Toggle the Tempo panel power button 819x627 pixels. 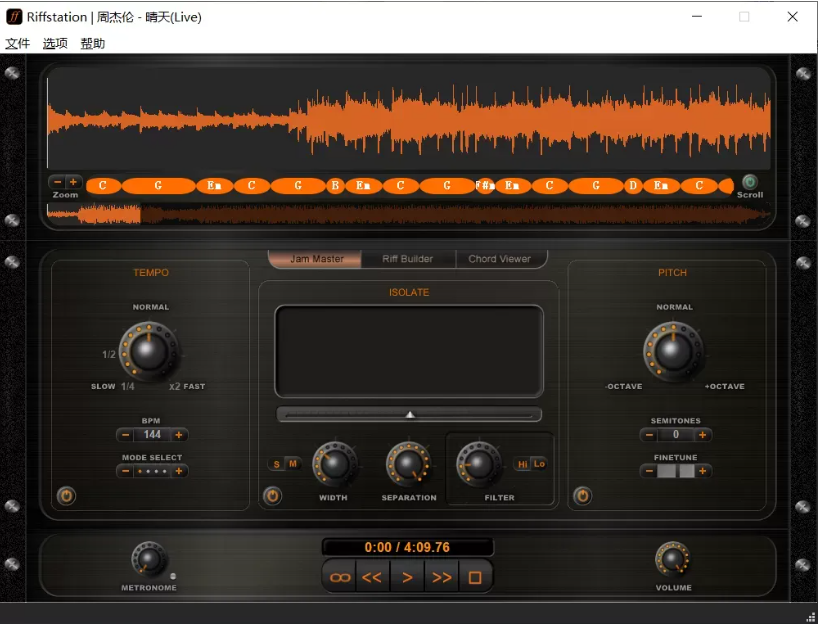[66, 495]
